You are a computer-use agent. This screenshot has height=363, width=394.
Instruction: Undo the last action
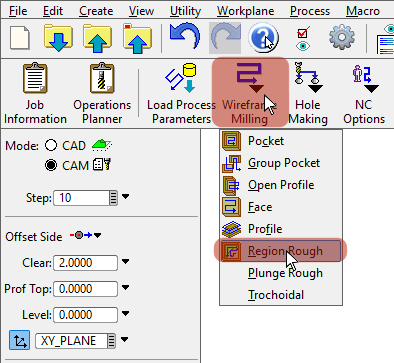pos(185,37)
